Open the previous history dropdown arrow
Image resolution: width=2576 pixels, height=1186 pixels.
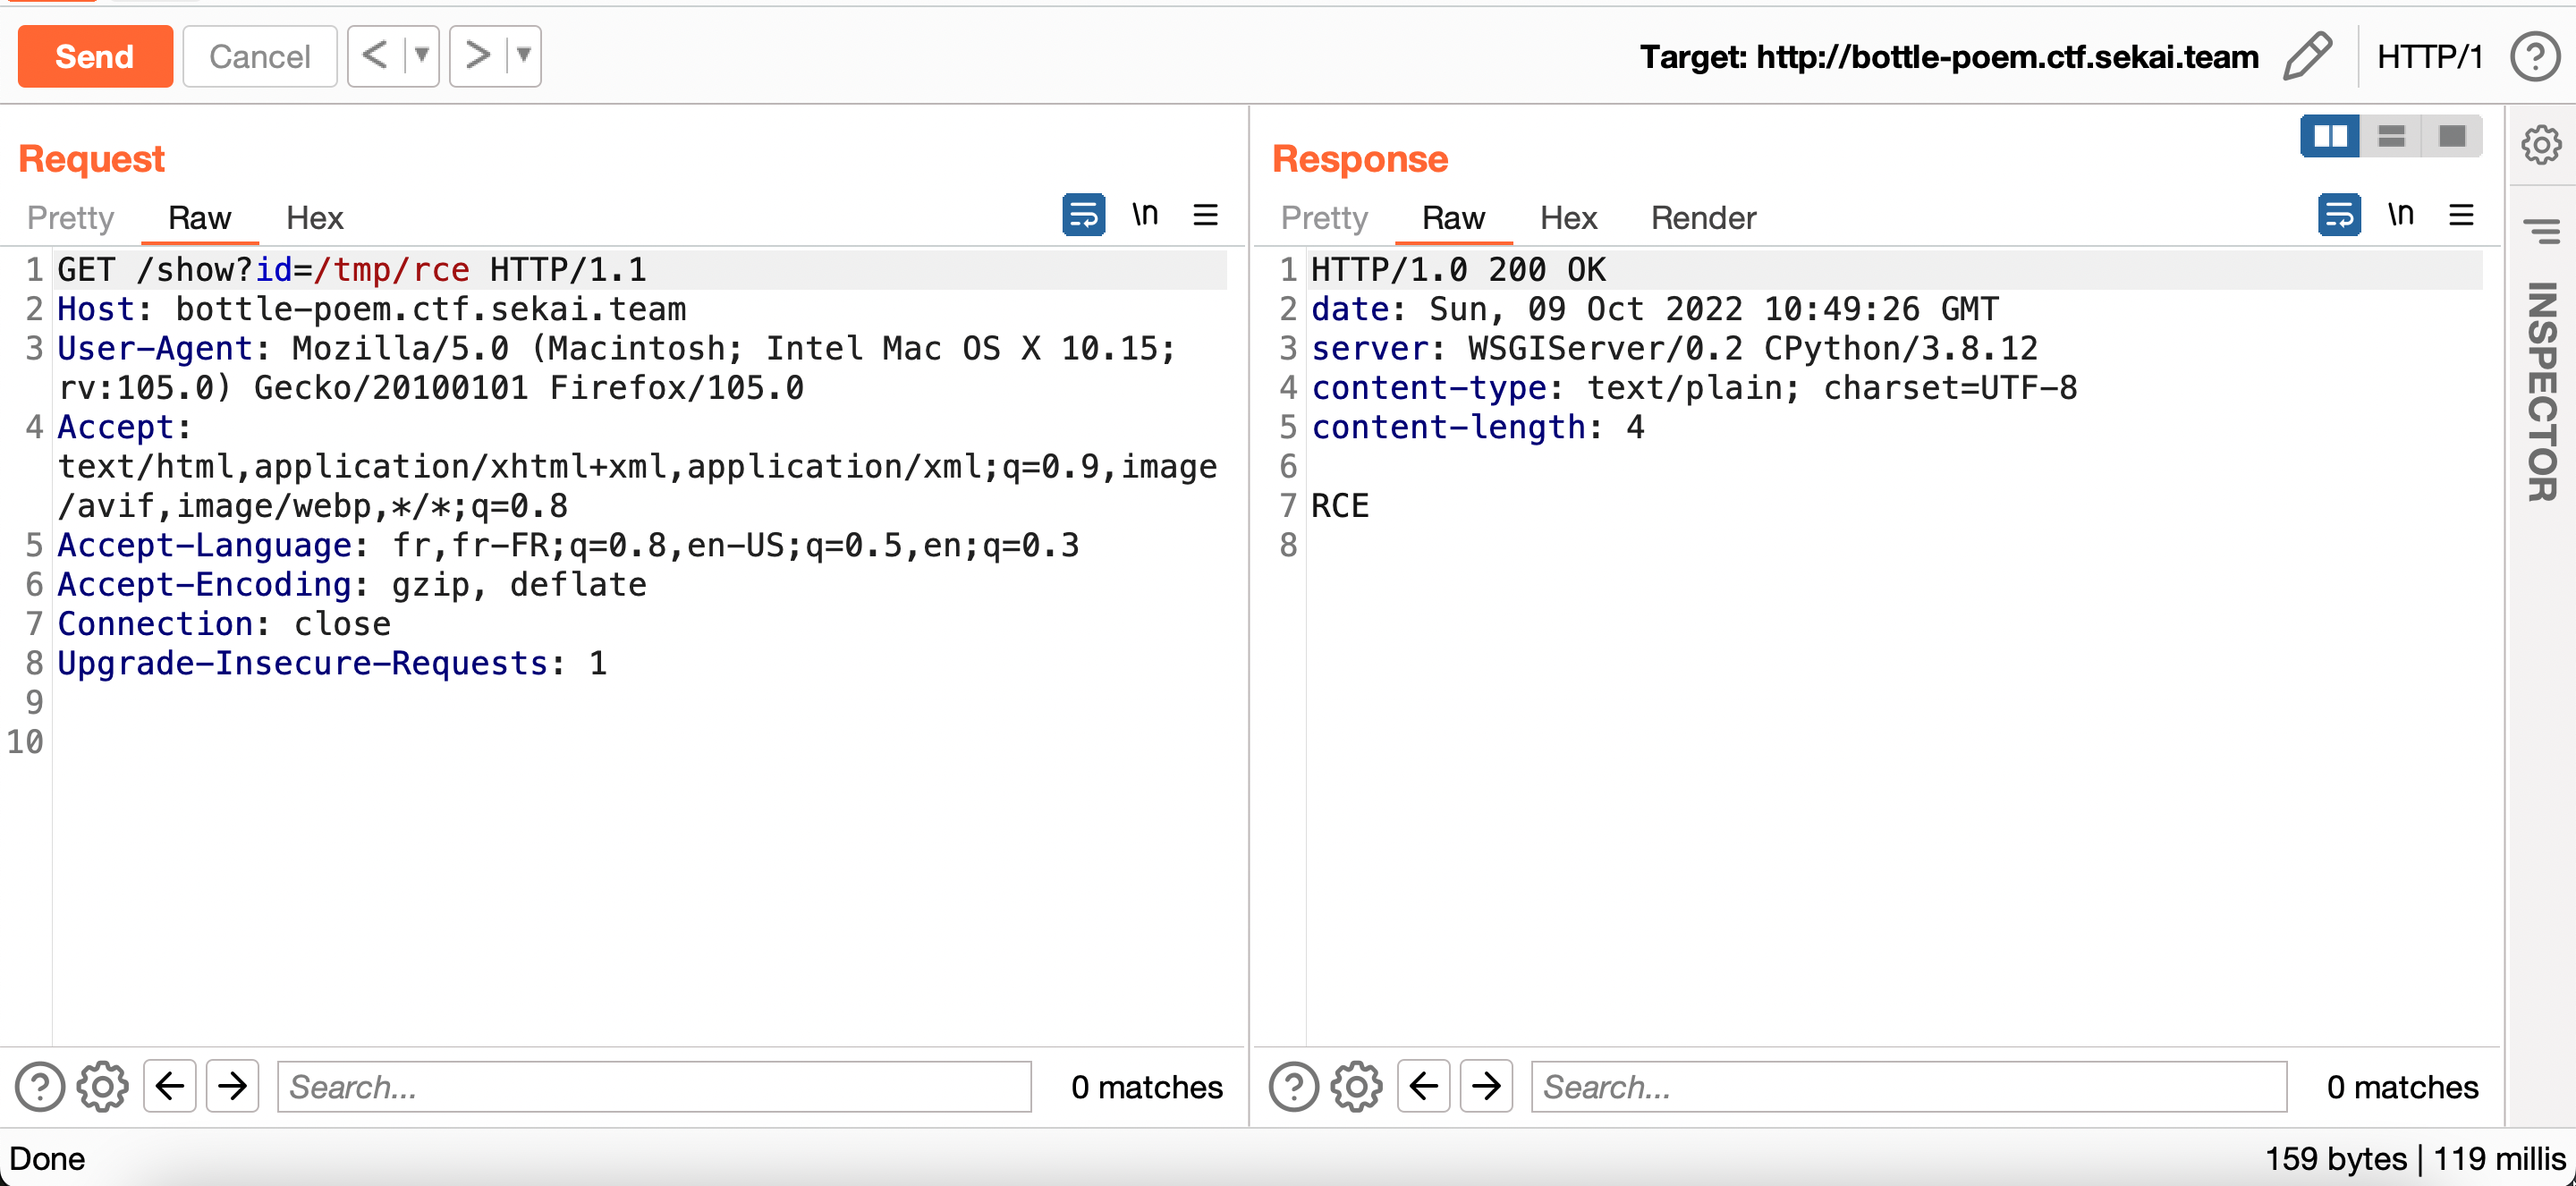[422, 56]
